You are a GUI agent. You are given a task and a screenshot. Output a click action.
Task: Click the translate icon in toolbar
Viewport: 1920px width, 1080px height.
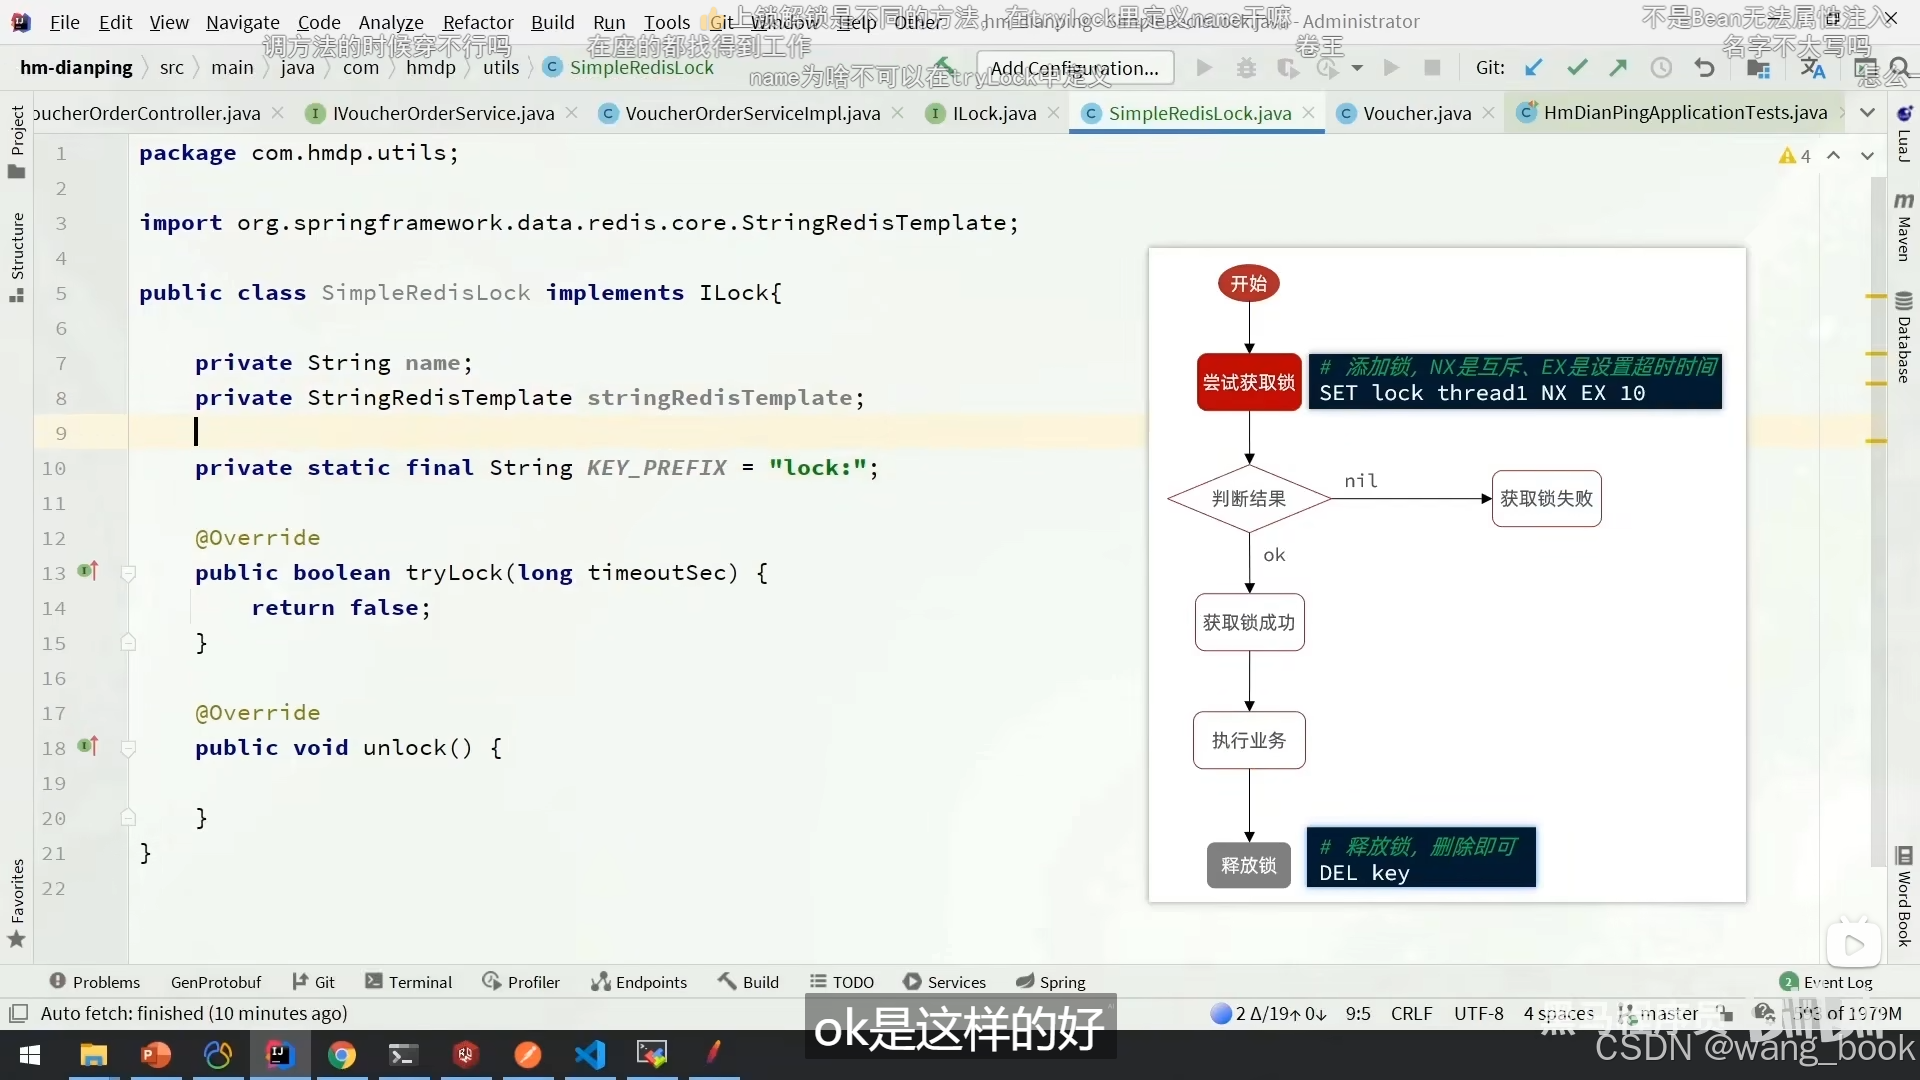[1812, 68]
